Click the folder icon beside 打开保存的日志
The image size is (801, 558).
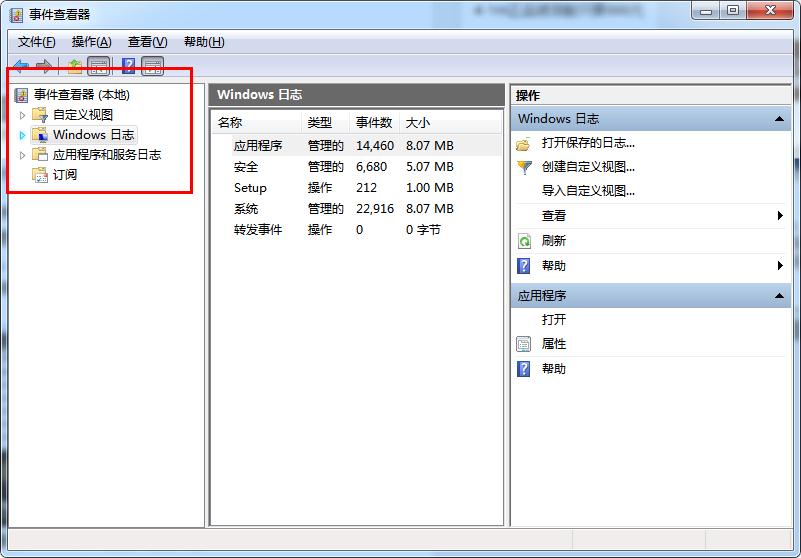524,143
